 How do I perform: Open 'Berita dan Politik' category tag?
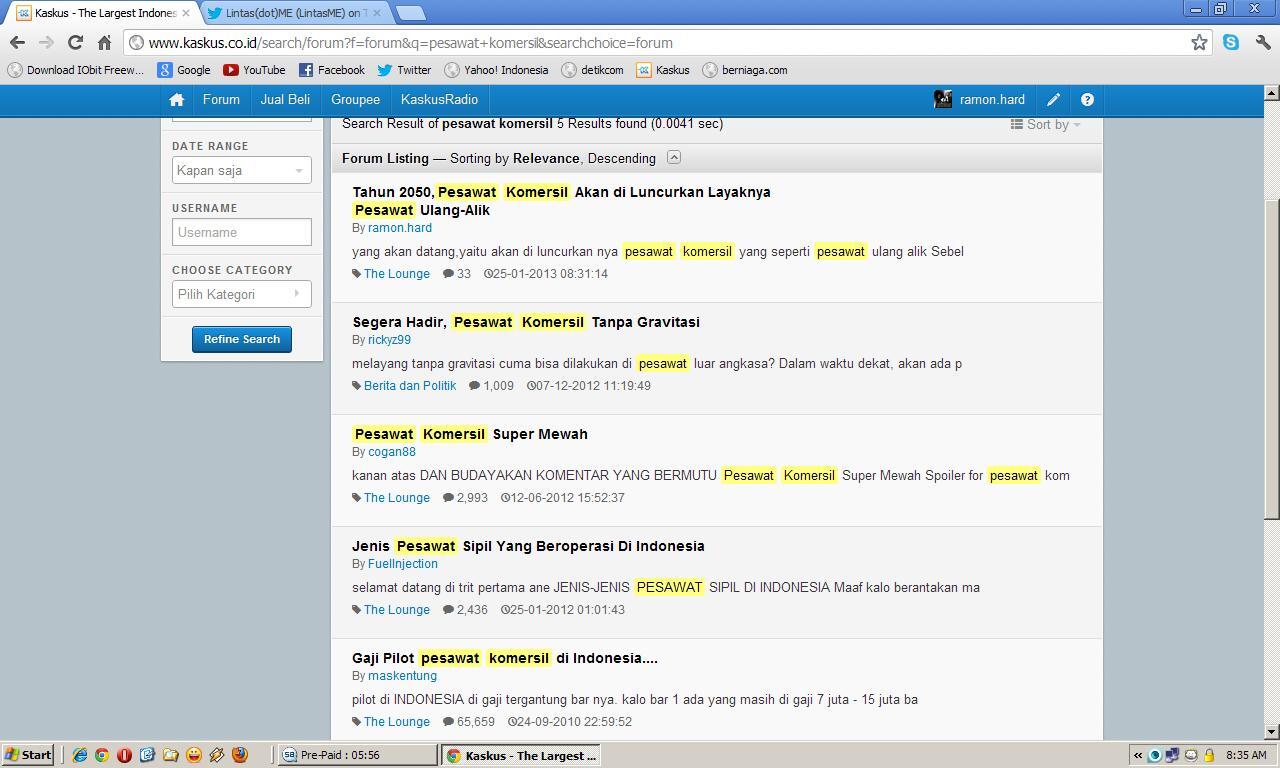(x=410, y=386)
